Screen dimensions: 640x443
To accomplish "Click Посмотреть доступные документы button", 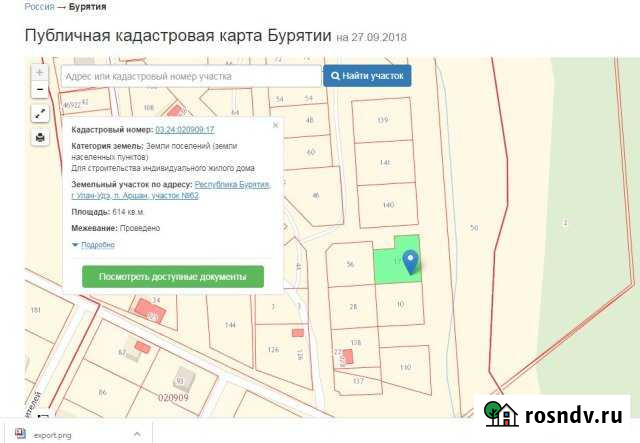I will pos(173,277).
